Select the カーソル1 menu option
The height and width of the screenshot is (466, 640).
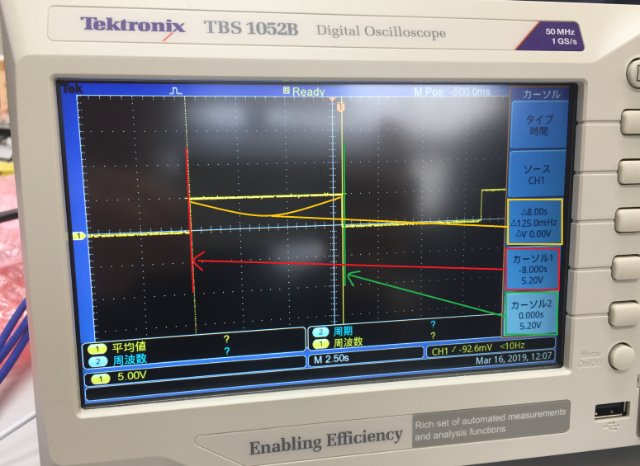pyautogui.click(x=532, y=269)
